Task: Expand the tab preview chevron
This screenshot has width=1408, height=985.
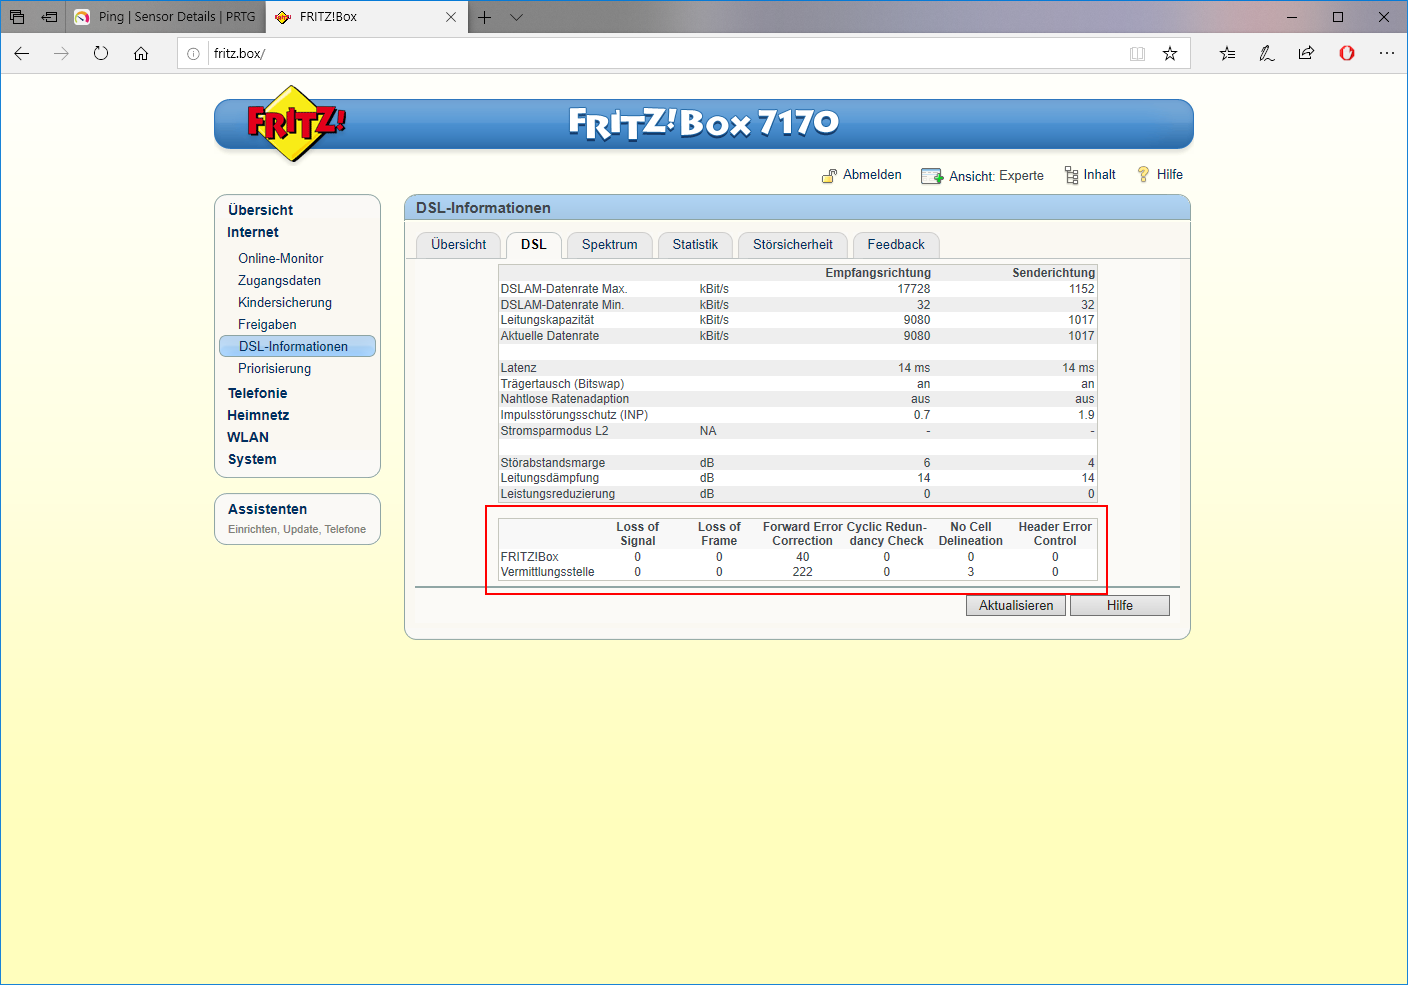Action: (516, 17)
